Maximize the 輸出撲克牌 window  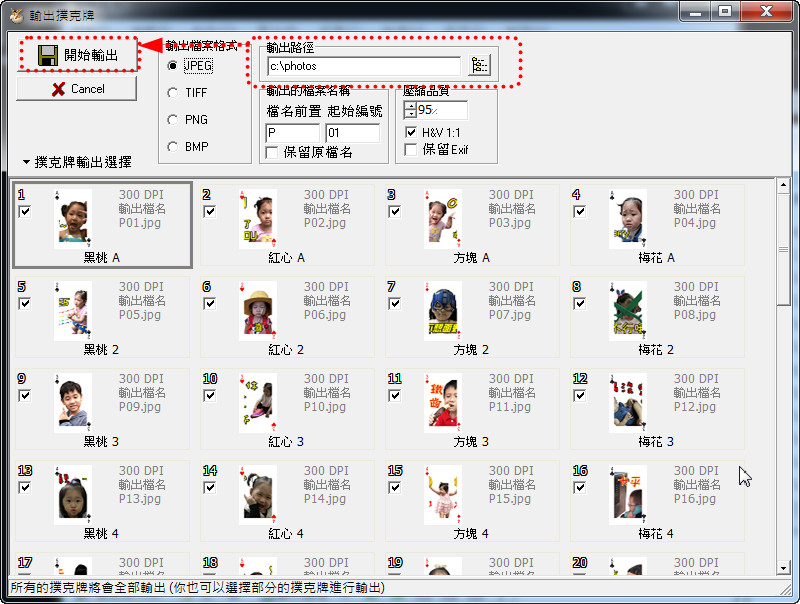point(724,11)
